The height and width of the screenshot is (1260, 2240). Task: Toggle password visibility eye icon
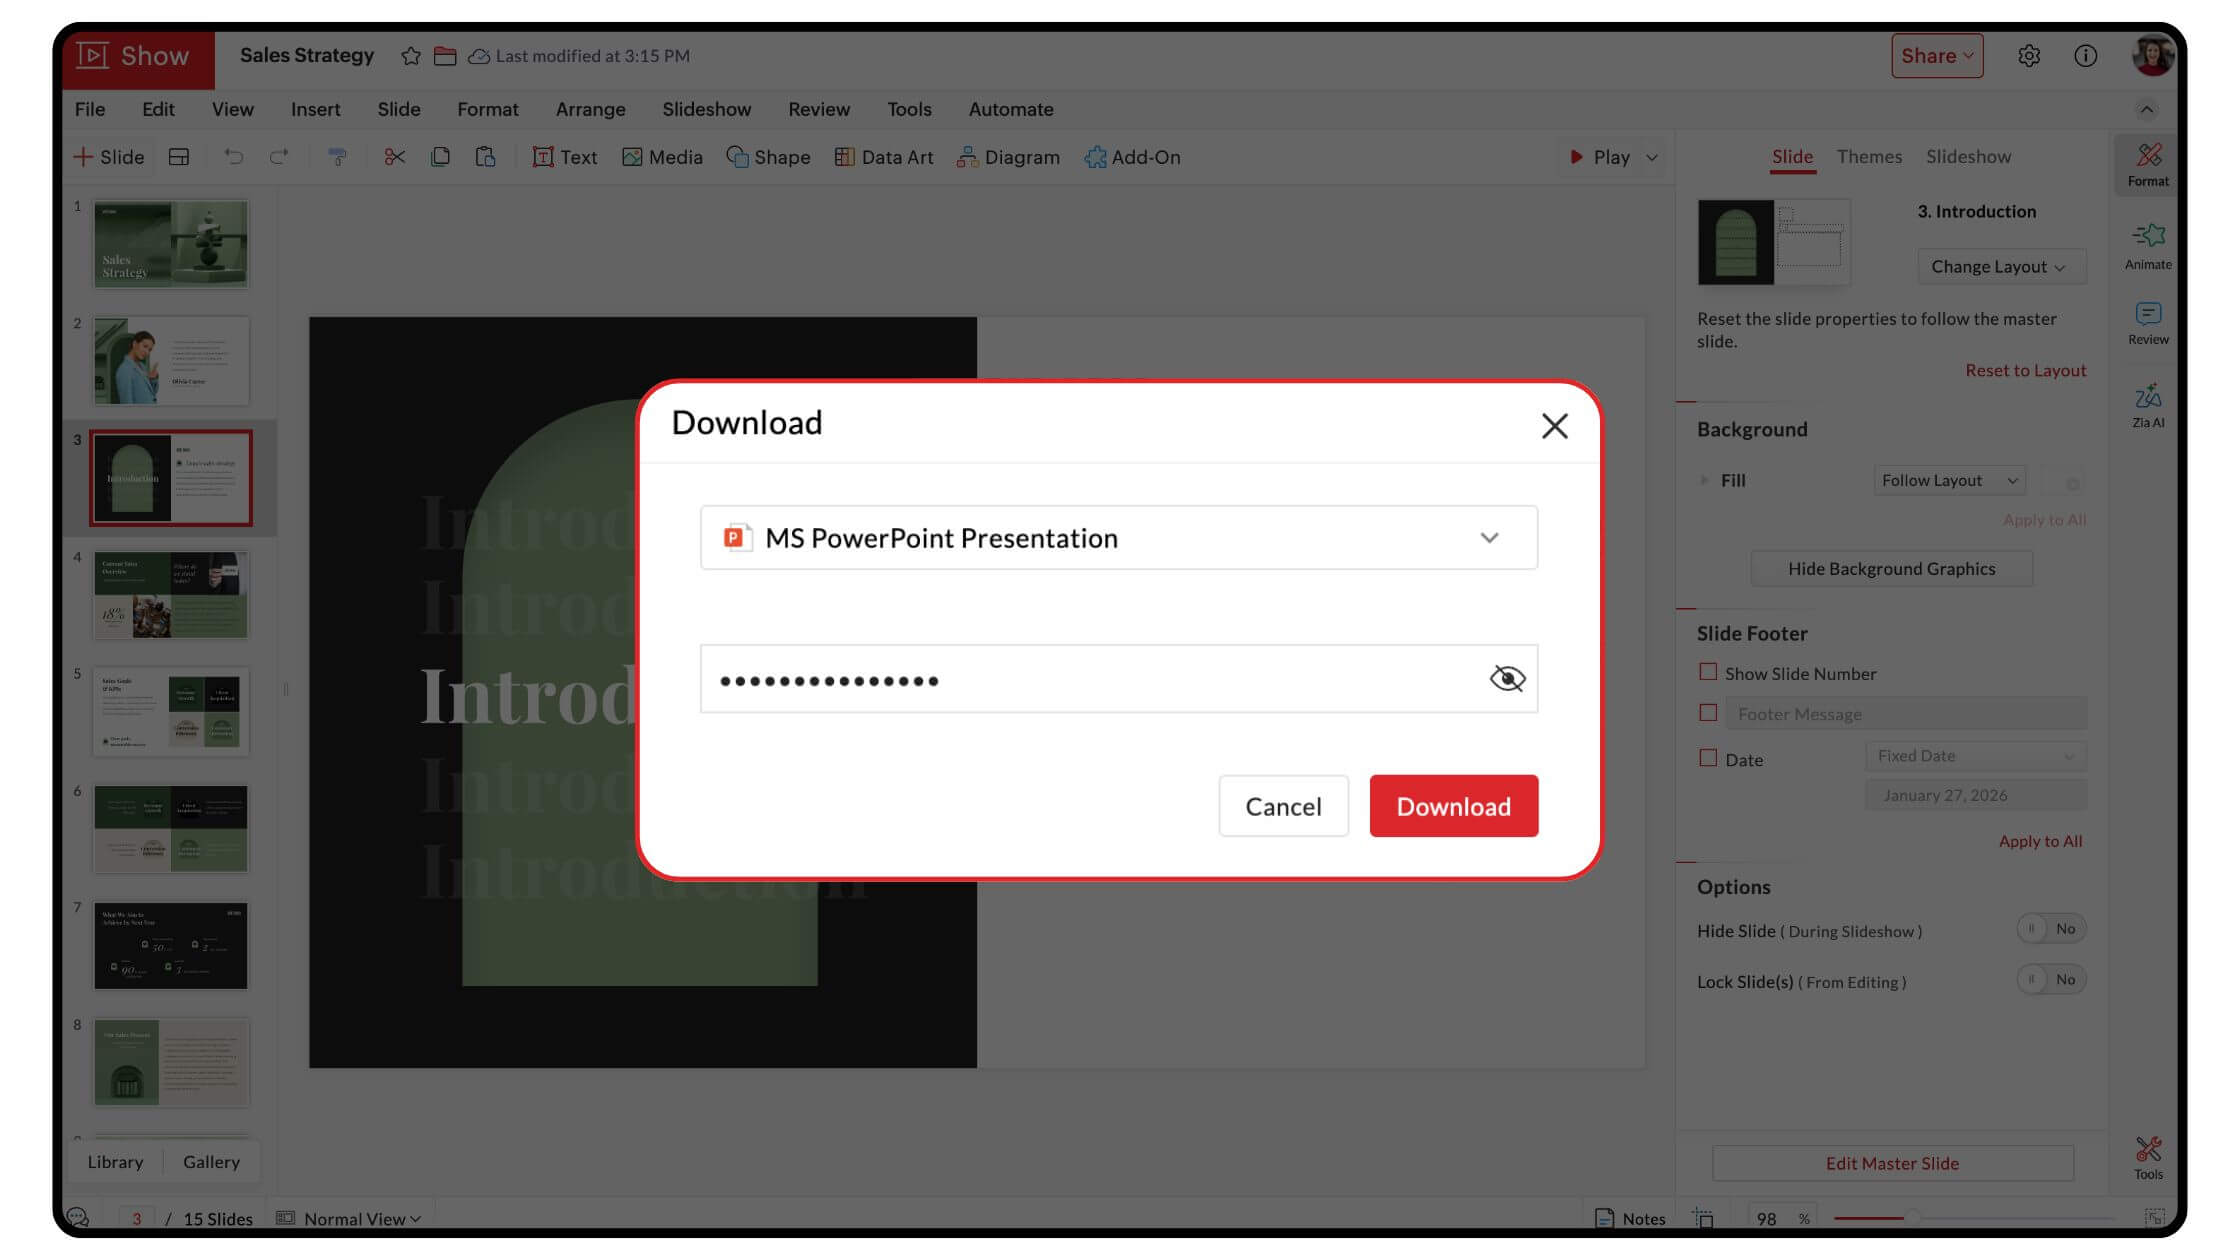point(1506,679)
